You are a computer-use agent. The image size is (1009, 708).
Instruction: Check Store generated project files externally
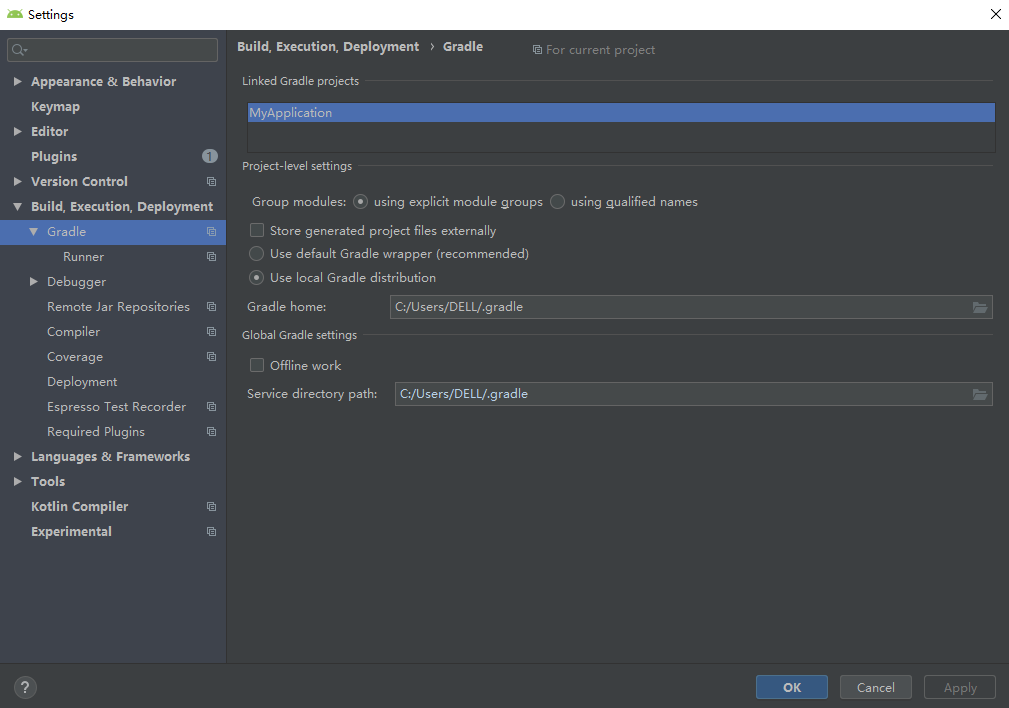pos(256,229)
